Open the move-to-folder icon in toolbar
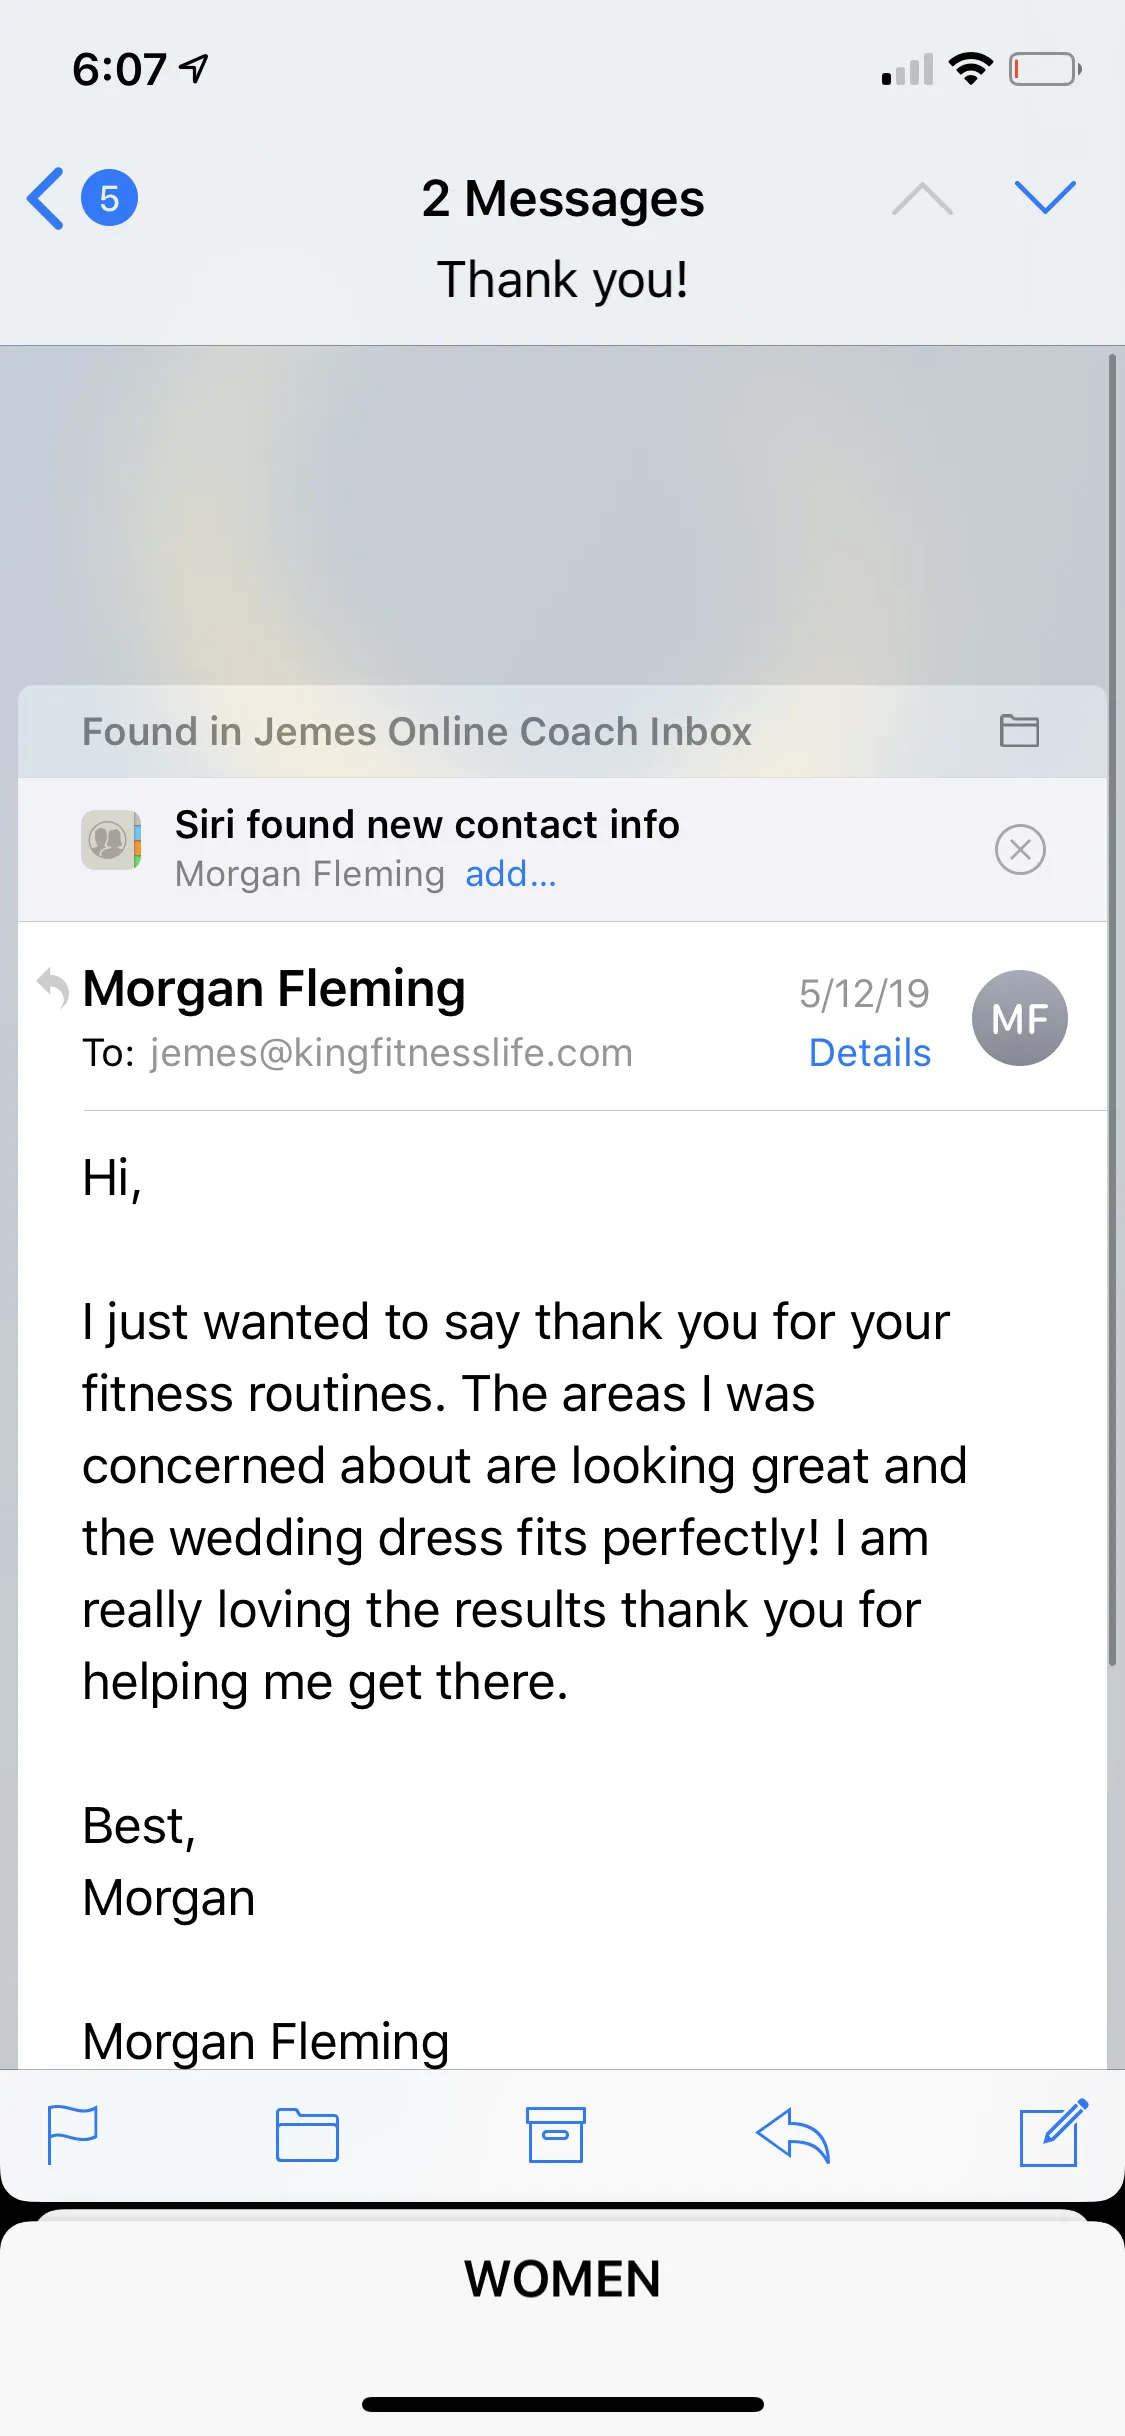 click(307, 2134)
